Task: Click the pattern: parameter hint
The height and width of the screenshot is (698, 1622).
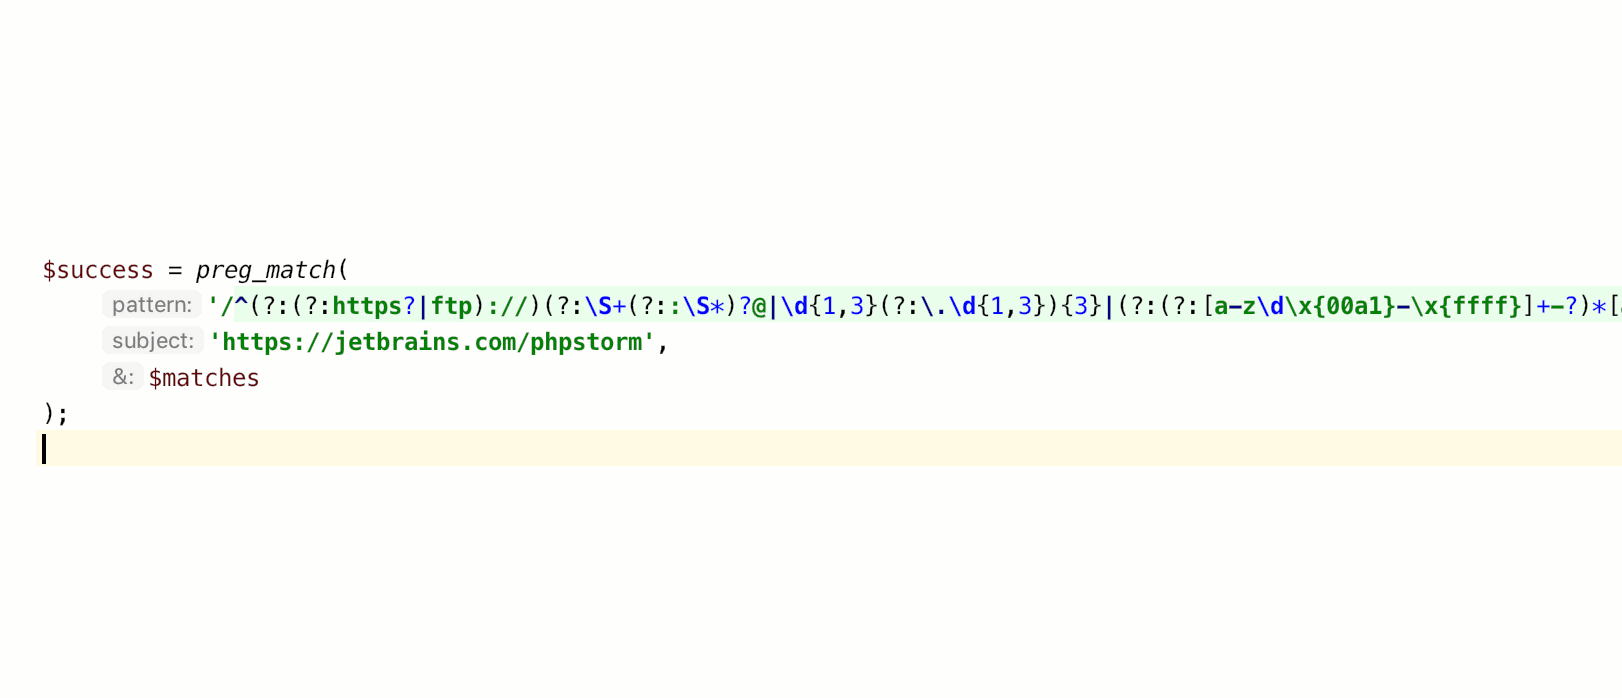Action: pyautogui.click(x=152, y=305)
